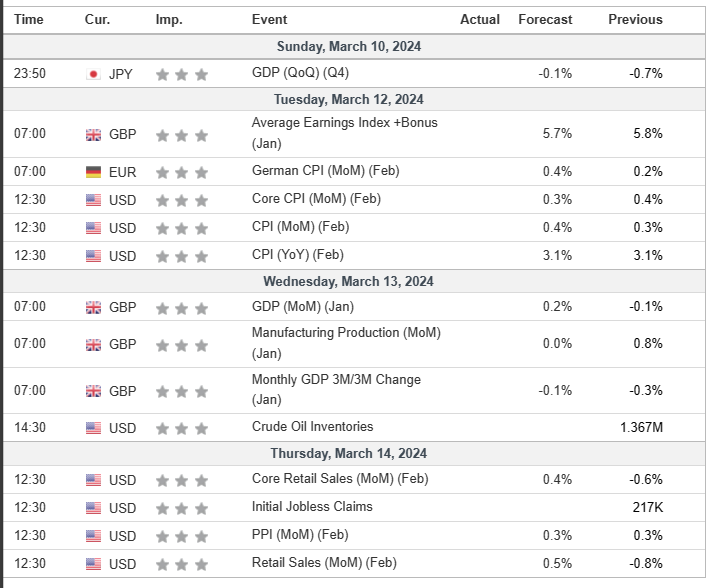The height and width of the screenshot is (588, 715).
Task: Open Monthly GDP 3M/3M Change event
Action: click(x=336, y=389)
